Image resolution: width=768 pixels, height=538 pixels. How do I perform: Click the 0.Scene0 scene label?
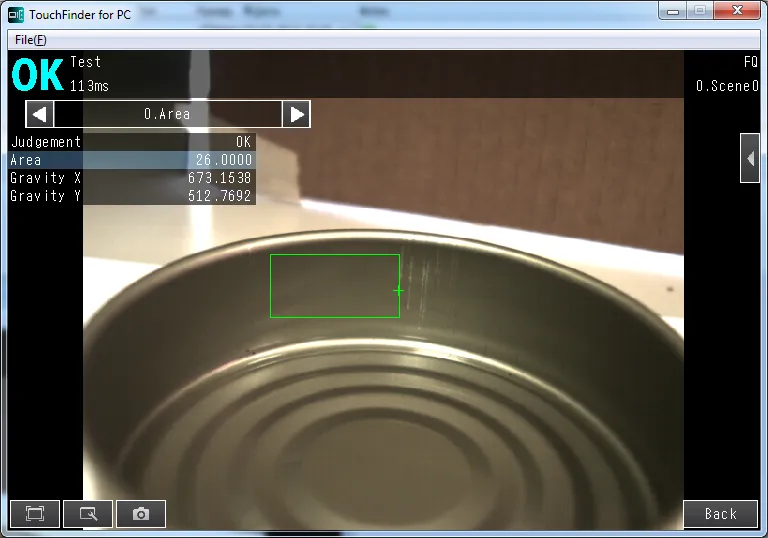click(726, 86)
